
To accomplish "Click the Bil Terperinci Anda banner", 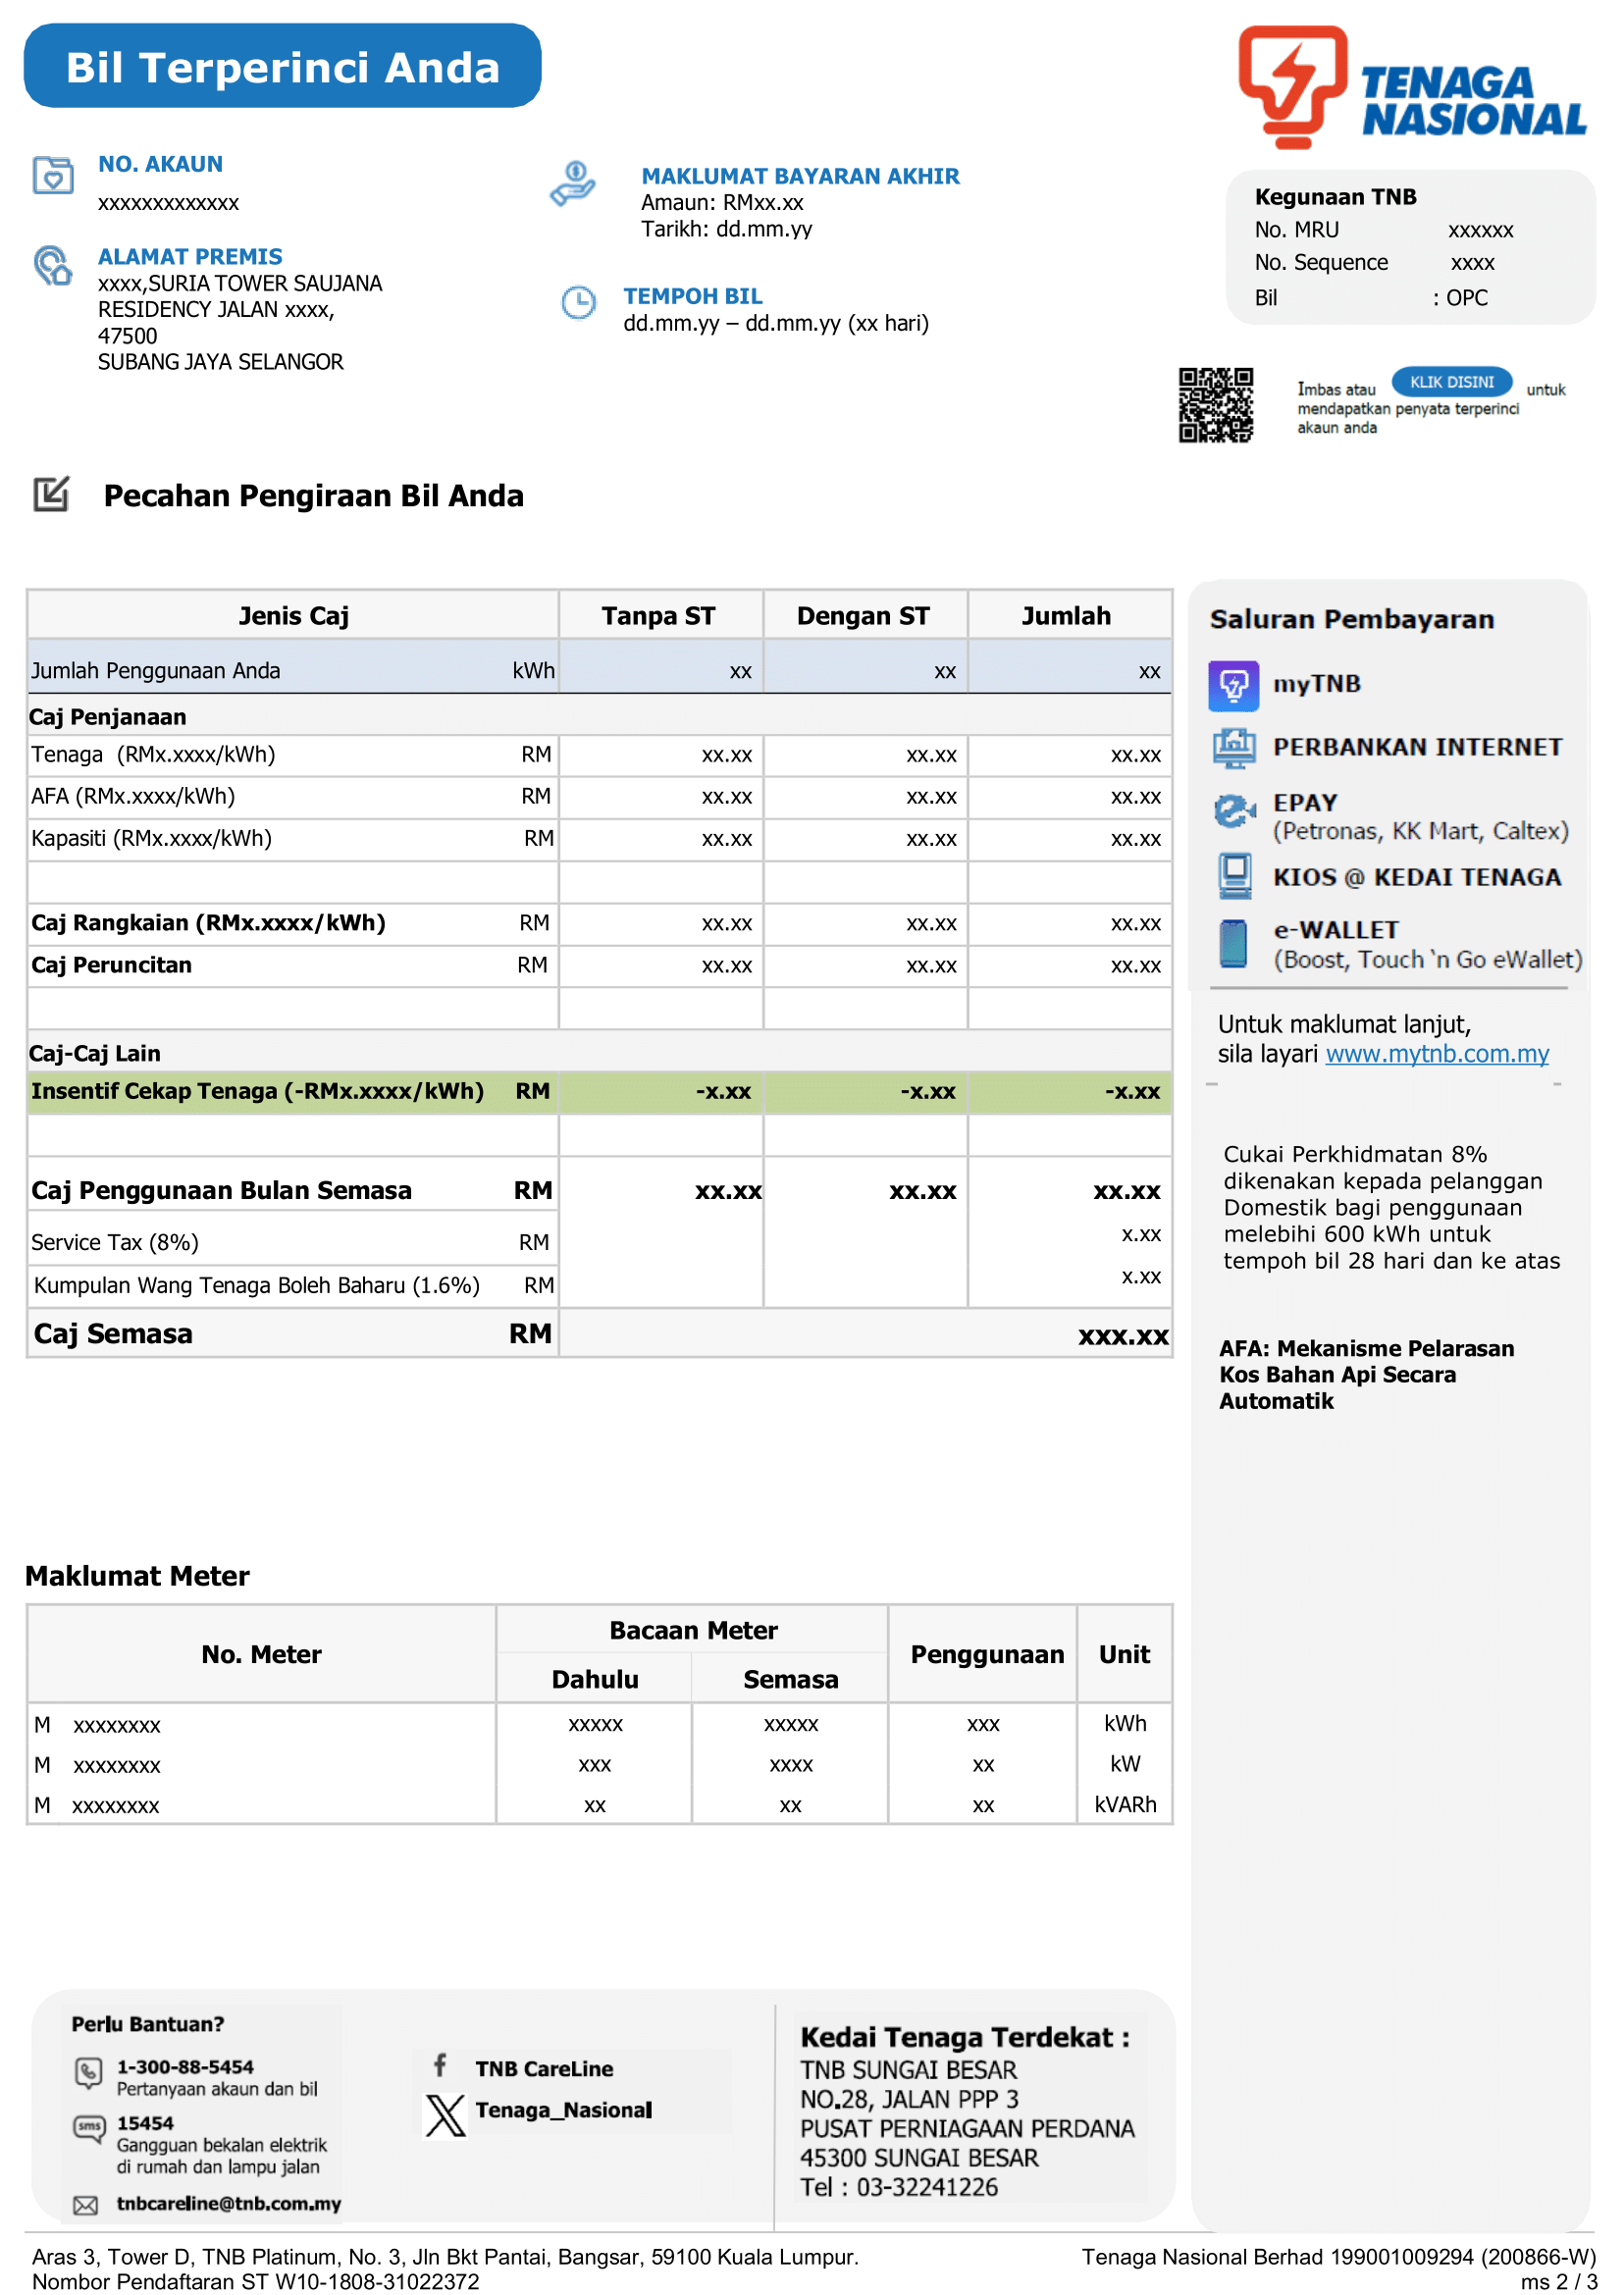I will click(282, 67).
